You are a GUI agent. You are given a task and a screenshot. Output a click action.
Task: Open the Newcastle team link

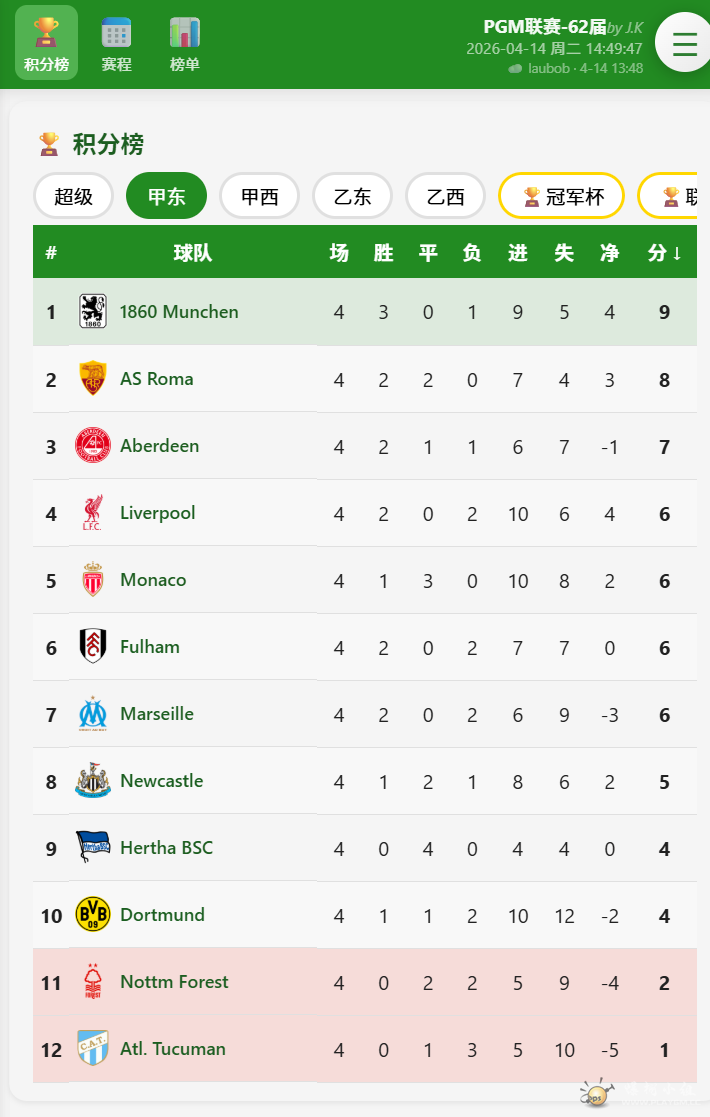click(x=161, y=781)
